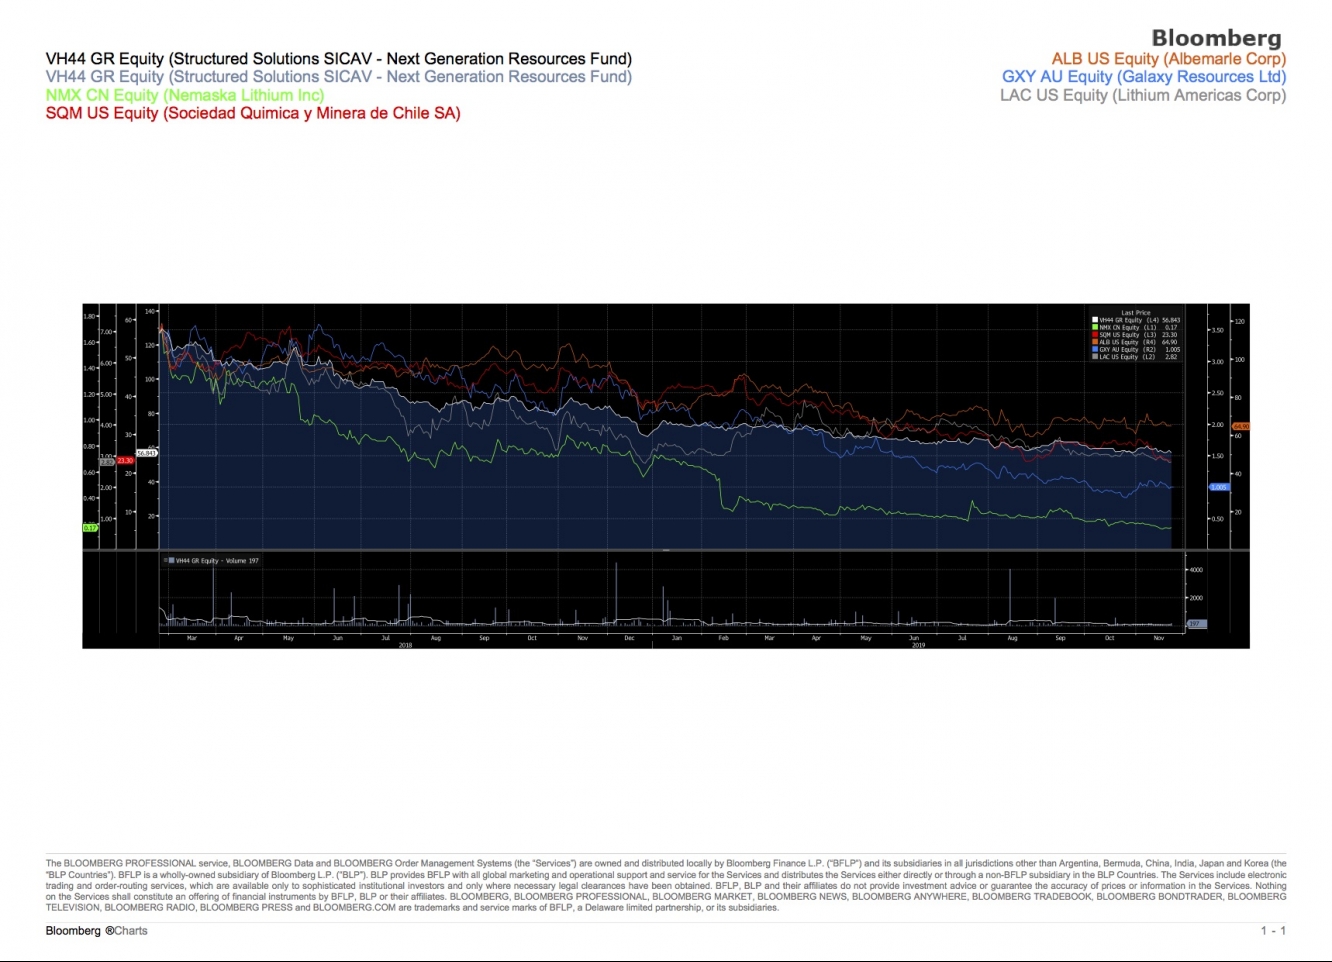The image size is (1332, 962).
Task: Click the Feb month label on the time axis
Action: [724, 638]
